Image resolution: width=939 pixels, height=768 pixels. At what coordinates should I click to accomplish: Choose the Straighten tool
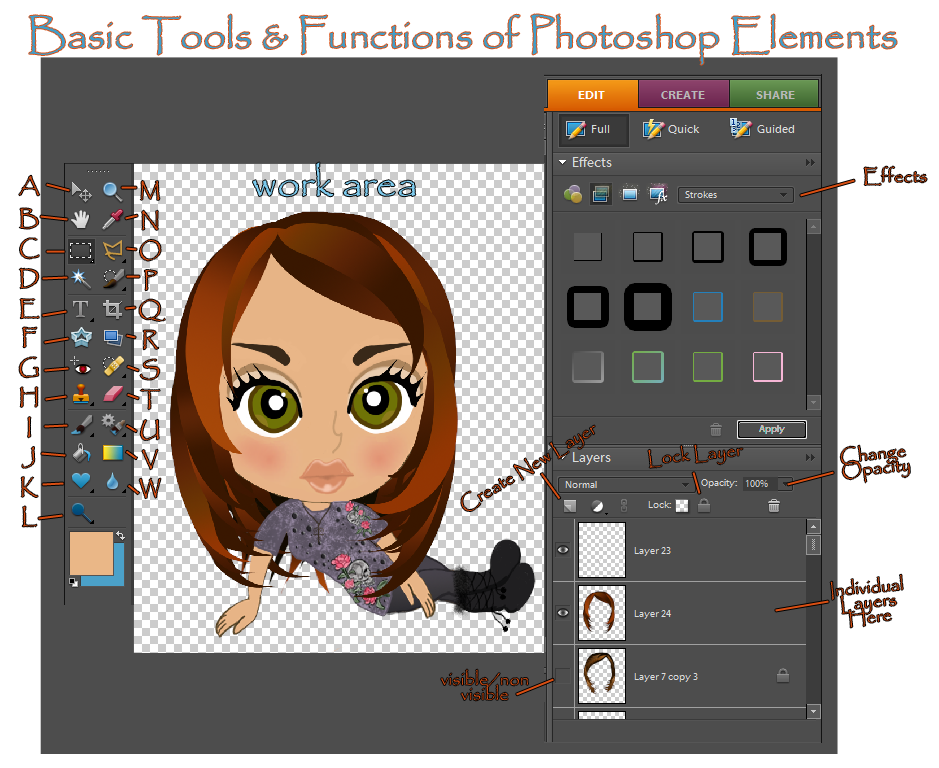pos(113,338)
